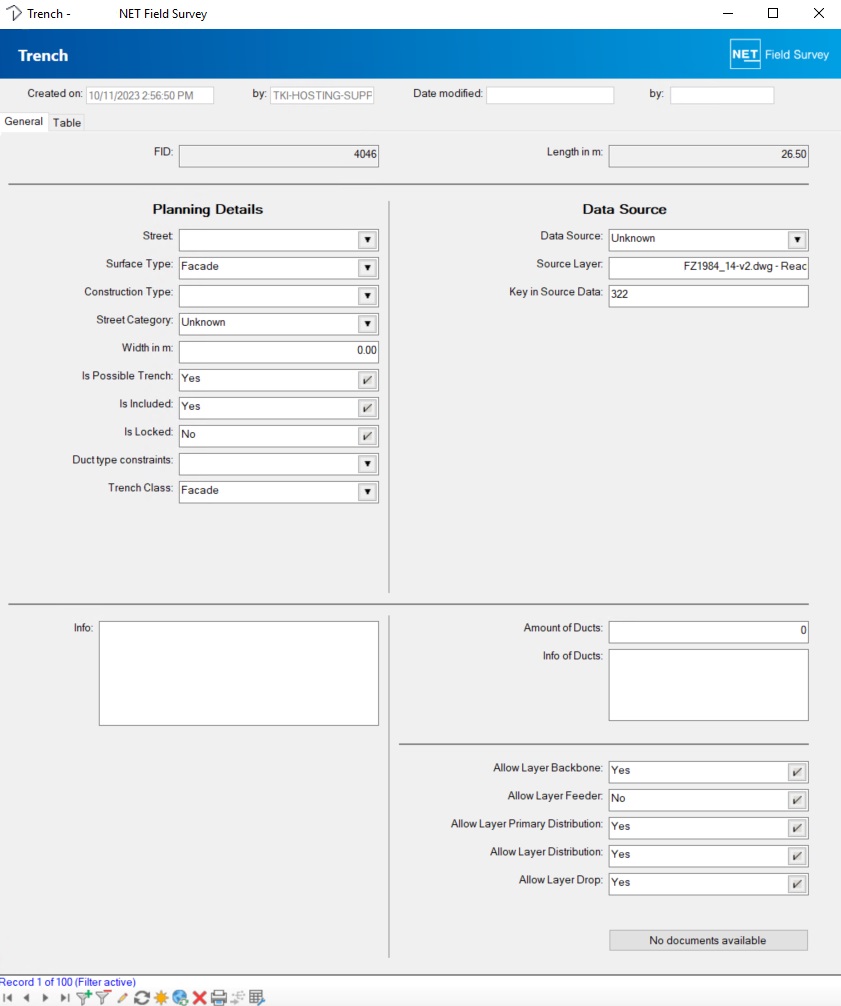
Task: Click the remove filter funnel icon
Action: tap(103, 998)
